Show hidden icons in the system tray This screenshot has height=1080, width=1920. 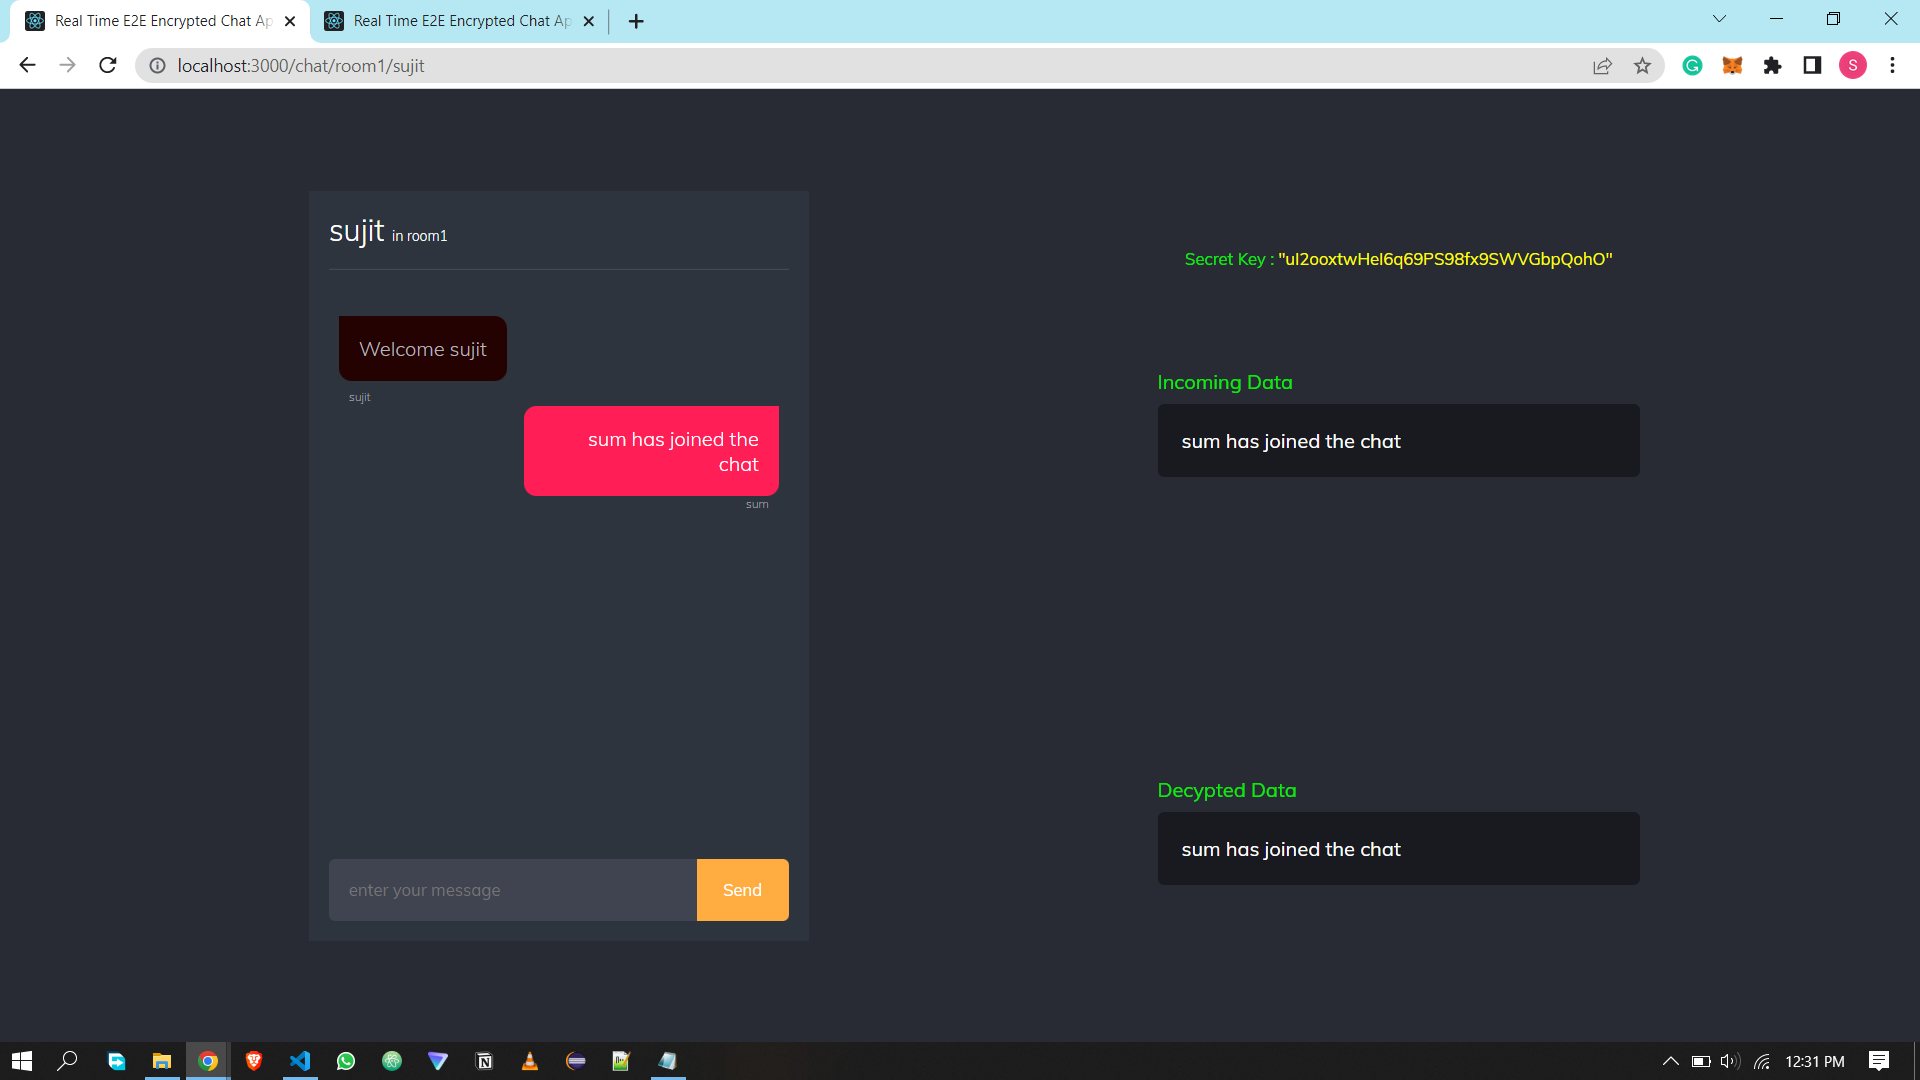coord(1670,1061)
